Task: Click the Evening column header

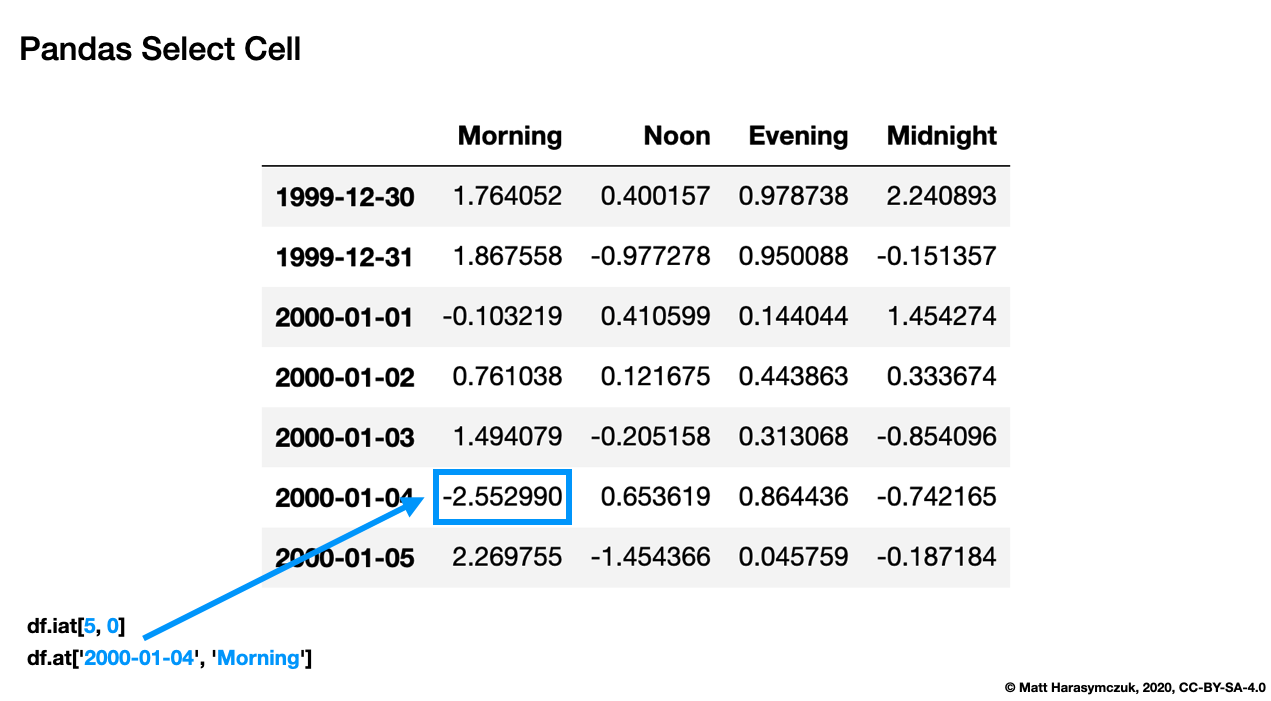Action: pos(797,136)
